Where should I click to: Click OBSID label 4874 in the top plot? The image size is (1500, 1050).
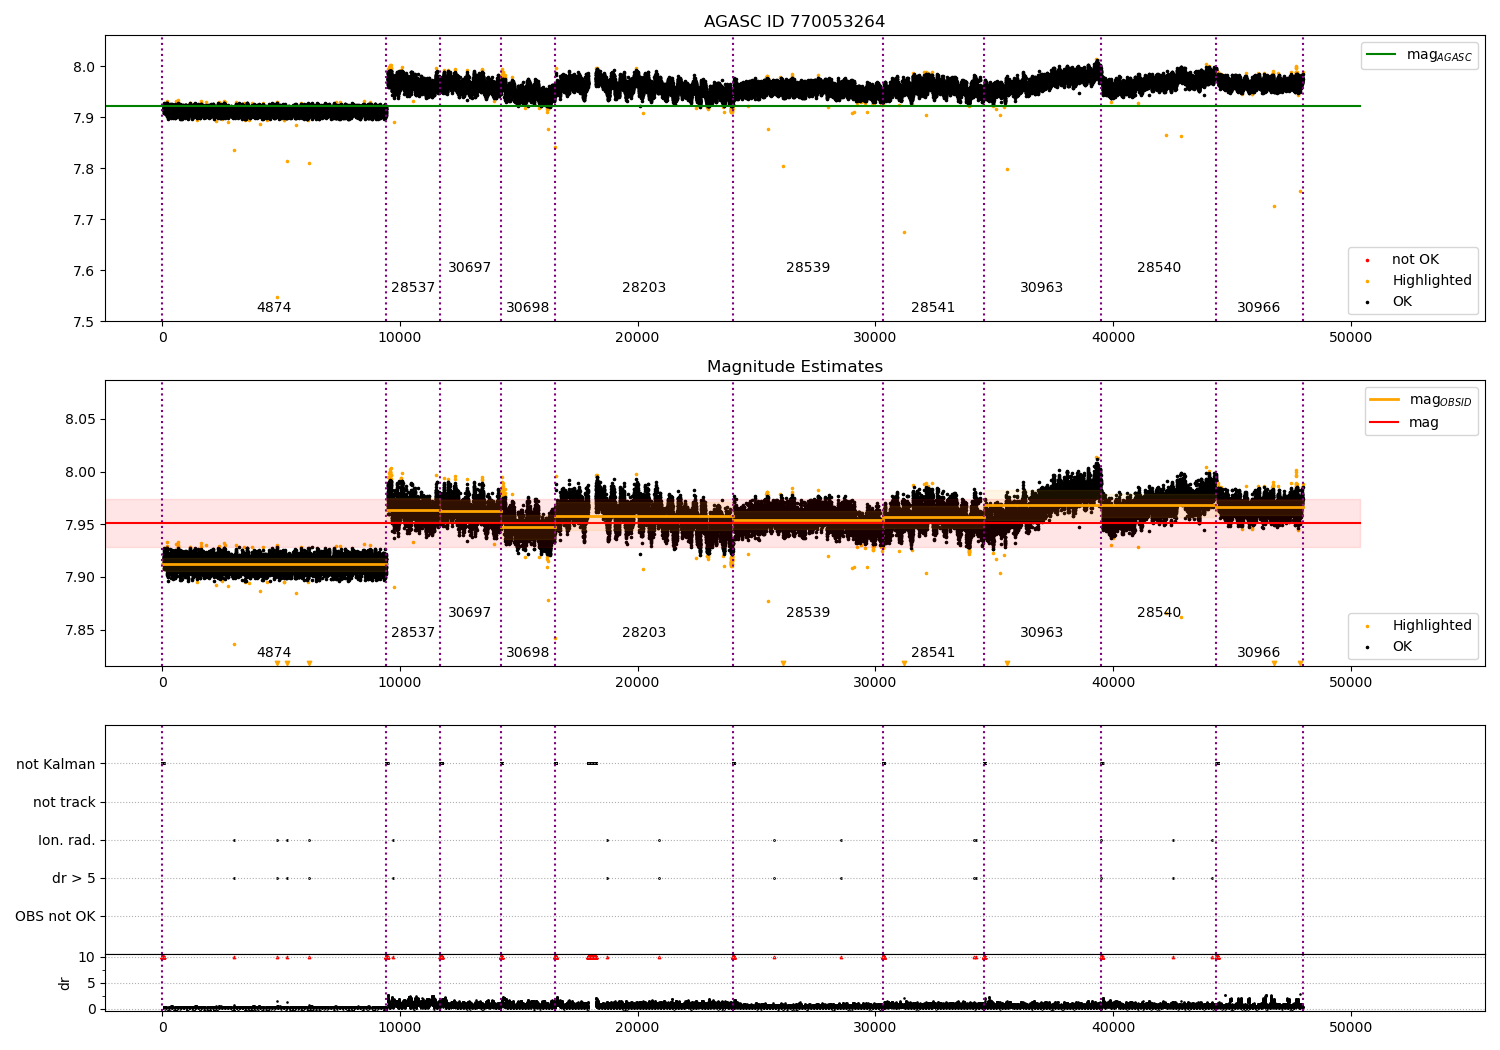[274, 308]
